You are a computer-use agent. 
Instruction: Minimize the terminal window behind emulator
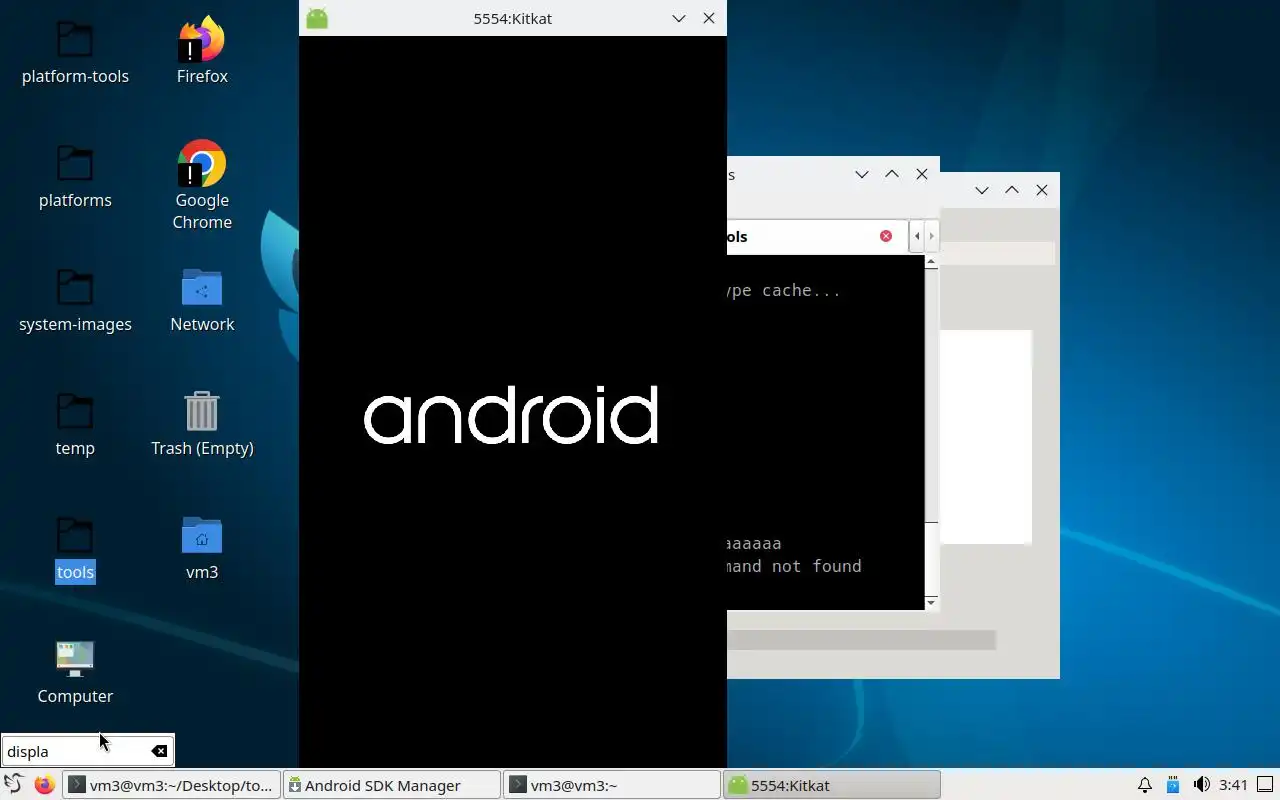862,174
